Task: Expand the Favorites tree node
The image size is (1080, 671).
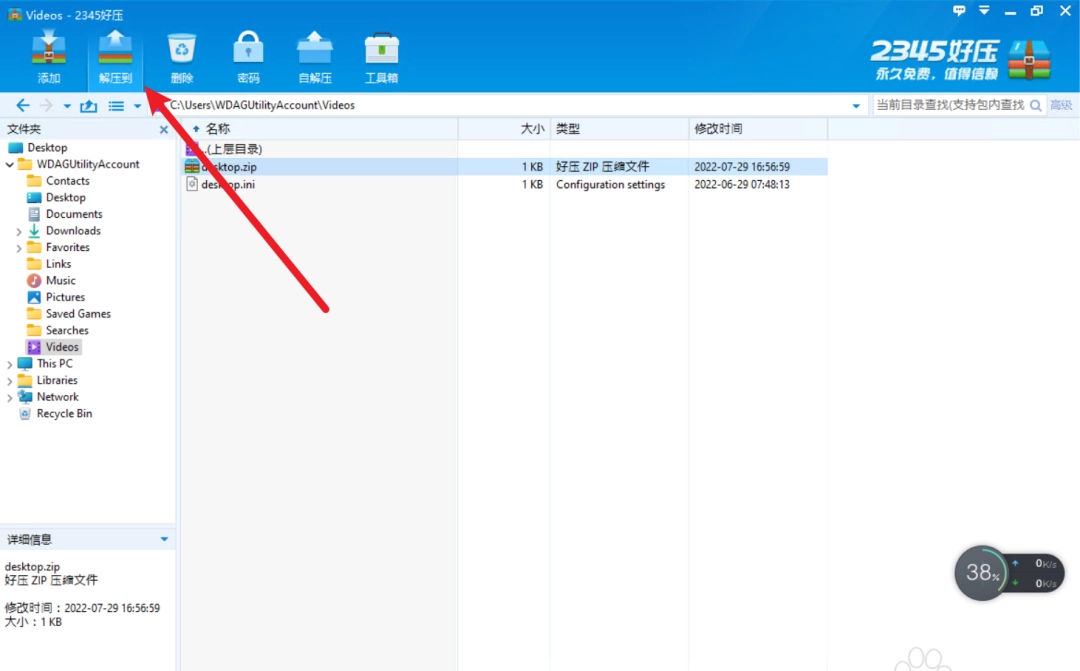Action: 19,248
